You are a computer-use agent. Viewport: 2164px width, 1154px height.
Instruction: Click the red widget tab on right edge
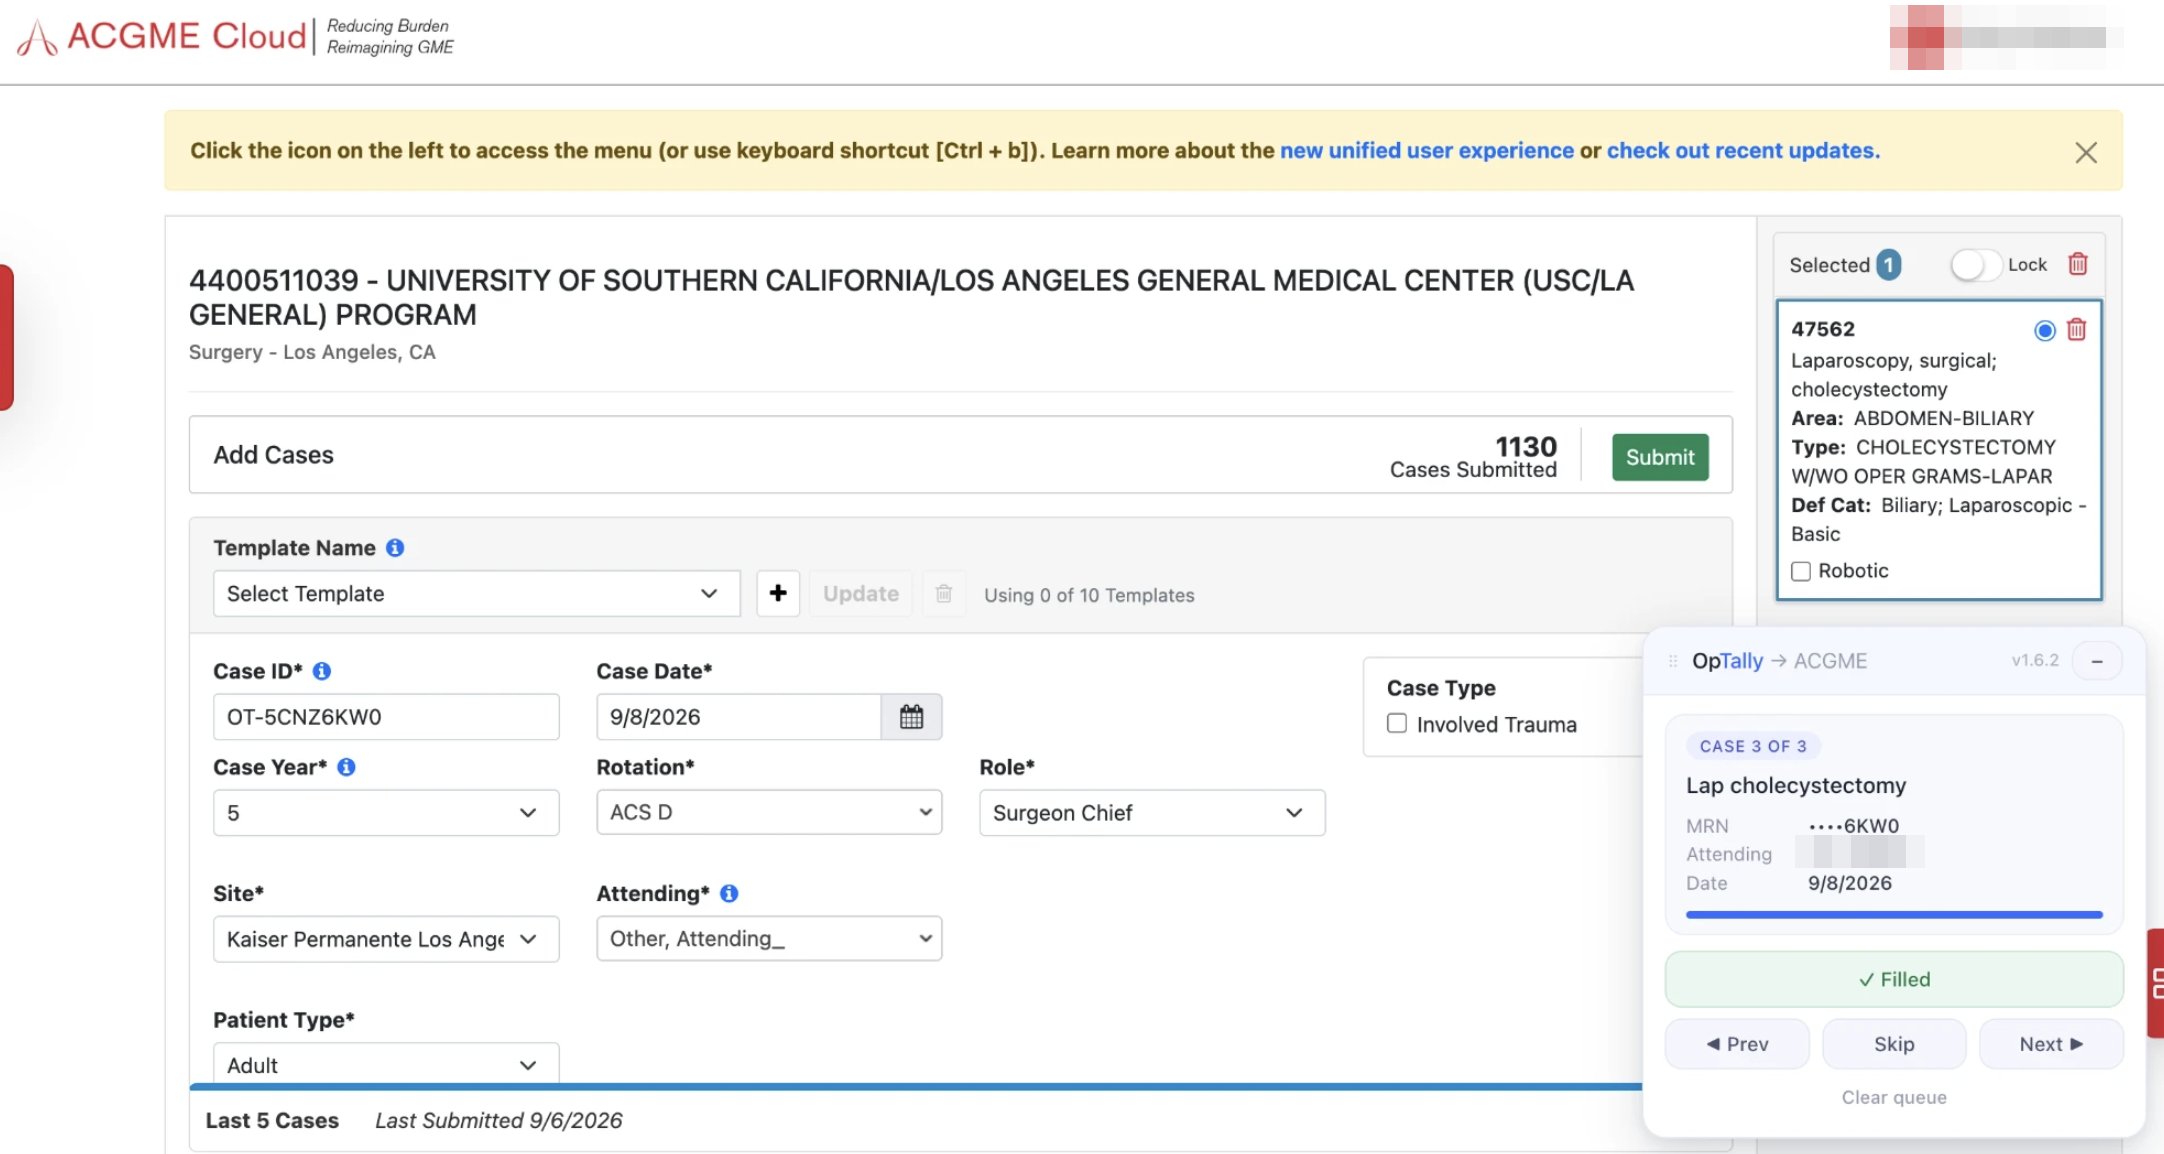coord(2156,983)
